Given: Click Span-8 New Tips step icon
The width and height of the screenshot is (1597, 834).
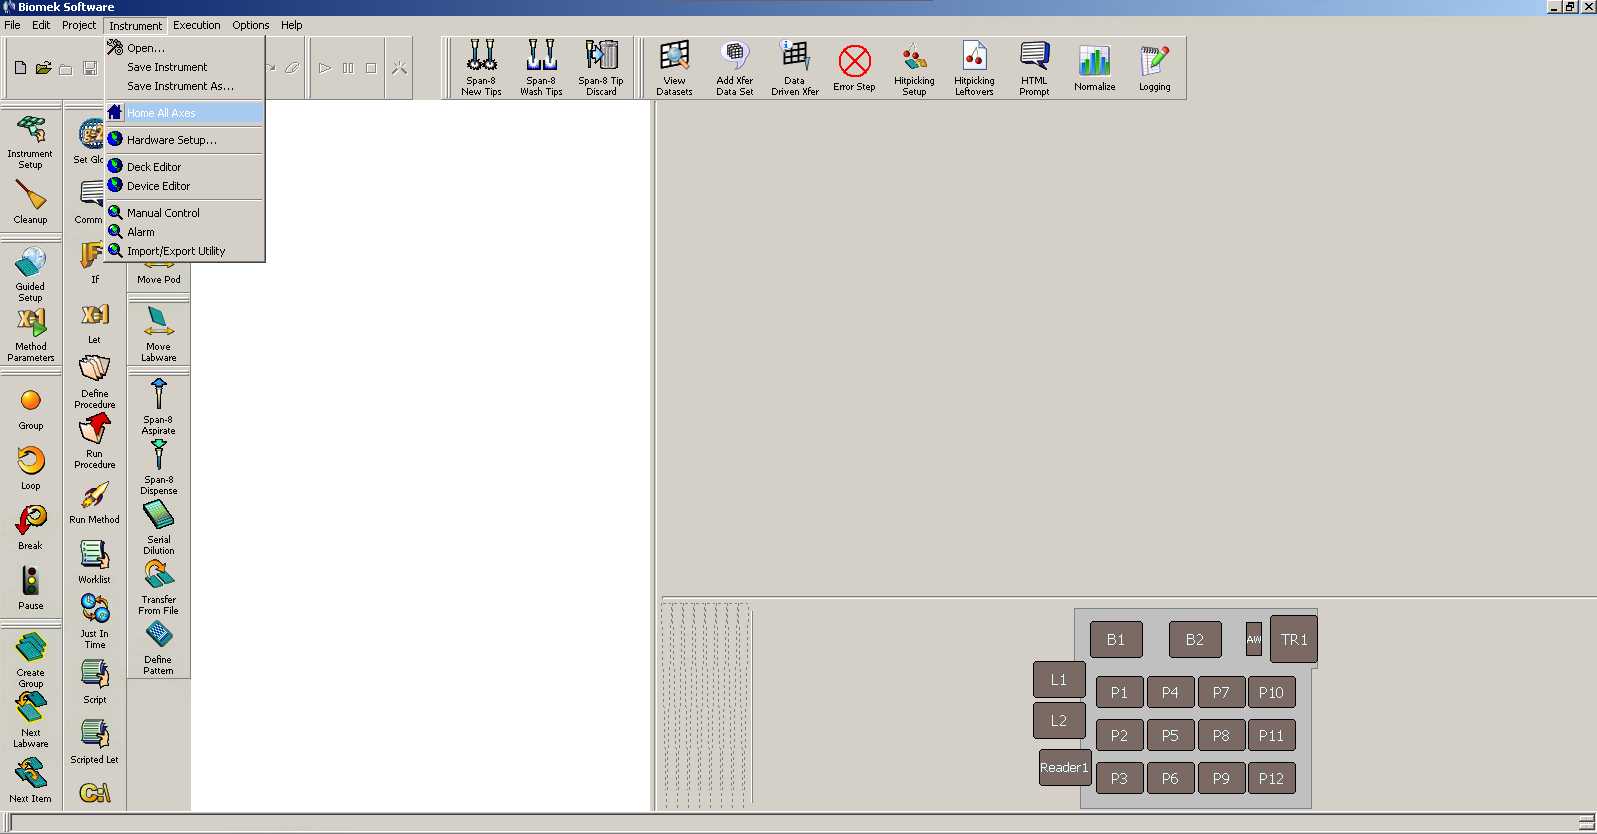Looking at the screenshot, I should coord(481,68).
